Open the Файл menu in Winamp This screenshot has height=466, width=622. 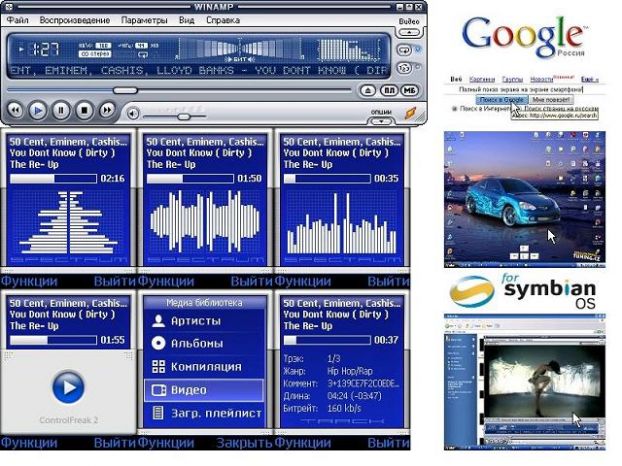click(17, 20)
